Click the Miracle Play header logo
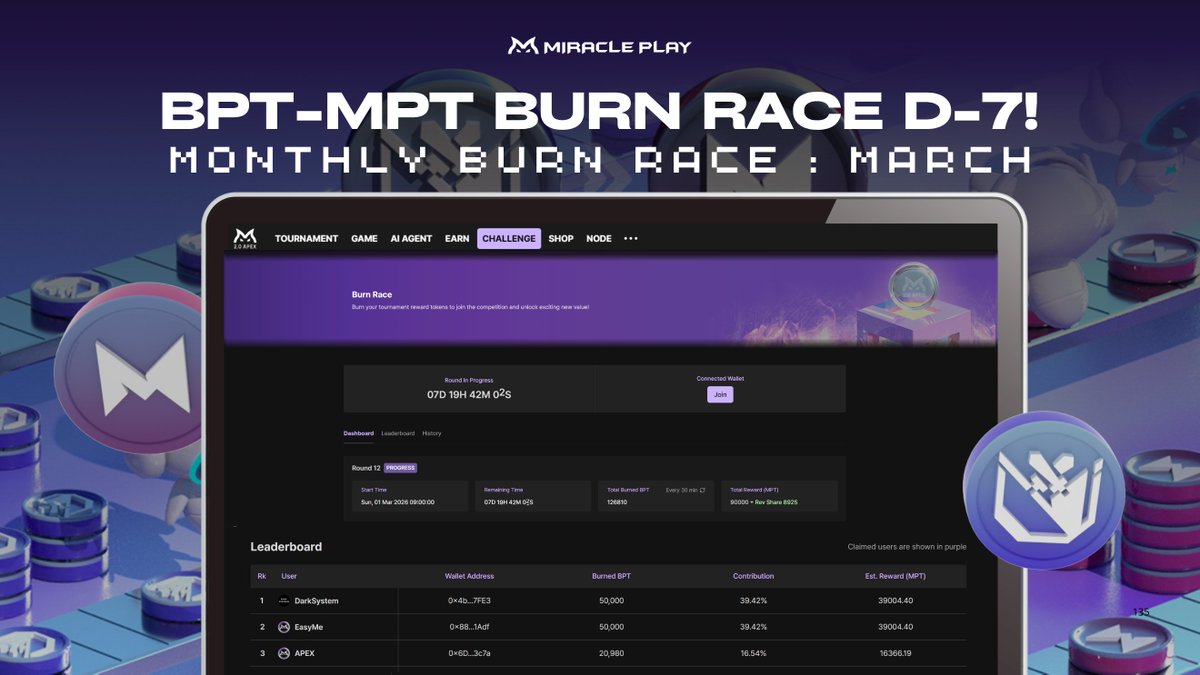The image size is (1200, 675). tap(599, 46)
